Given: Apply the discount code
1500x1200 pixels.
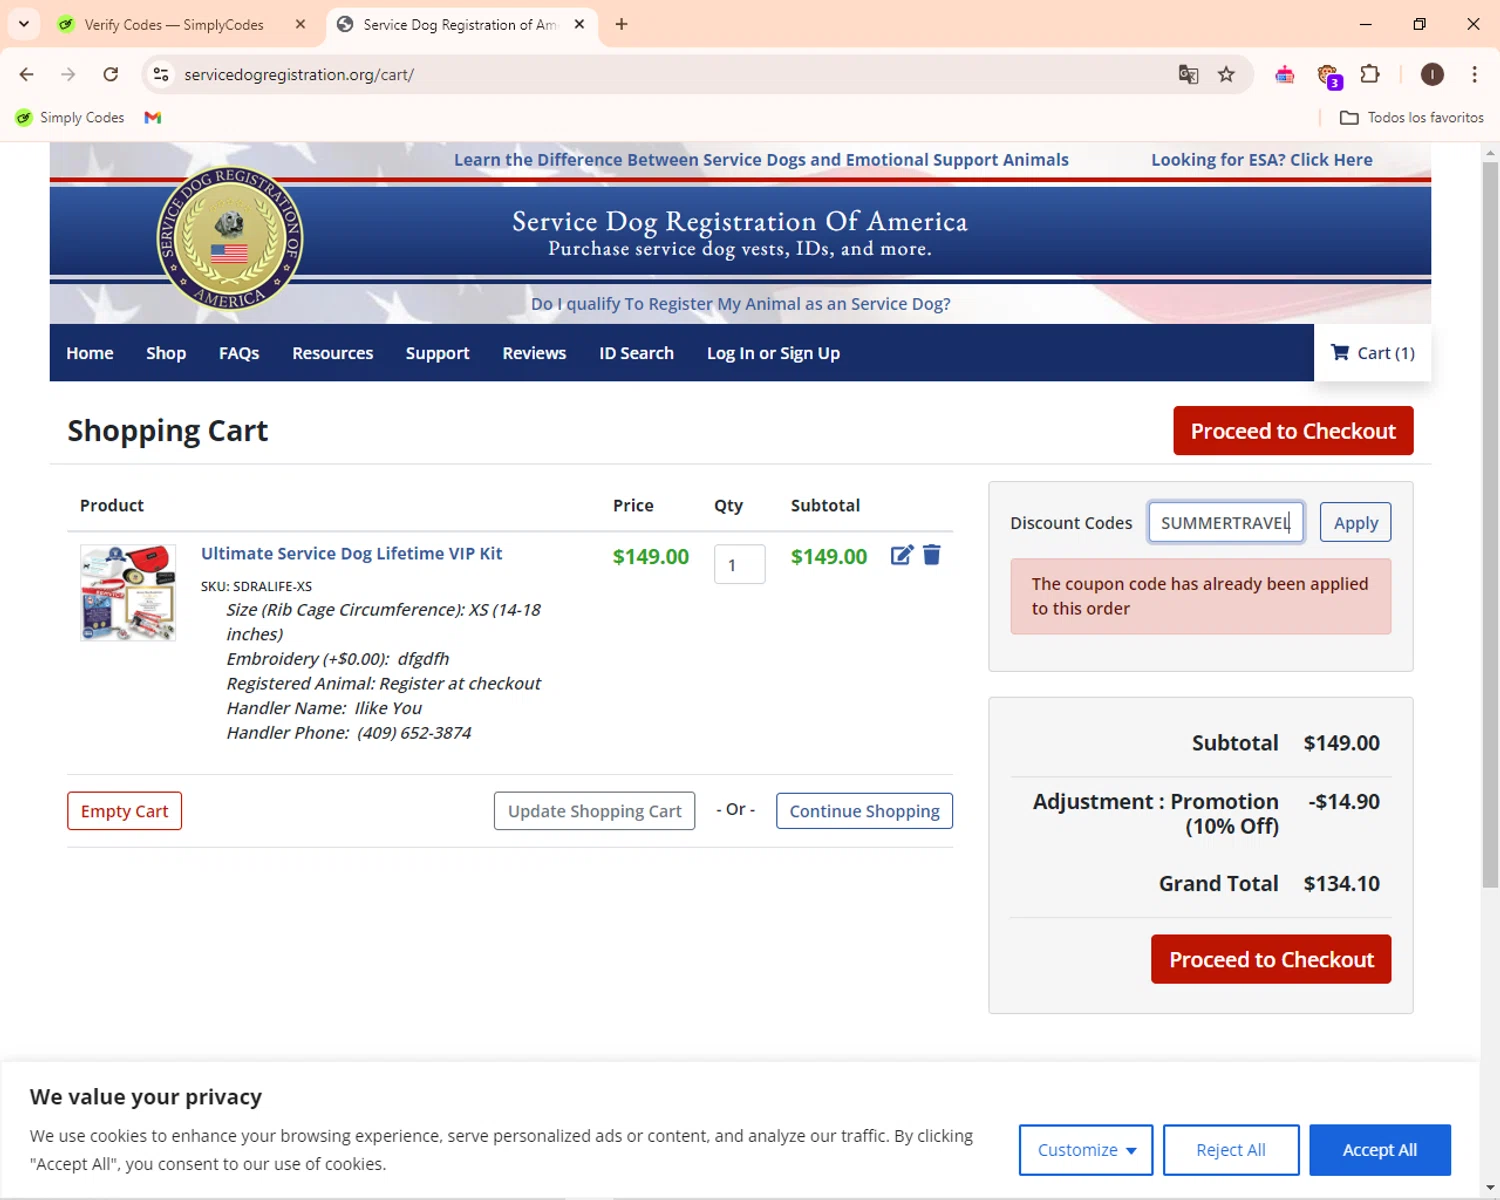Looking at the screenshot, I should [x=1355, y=522].
